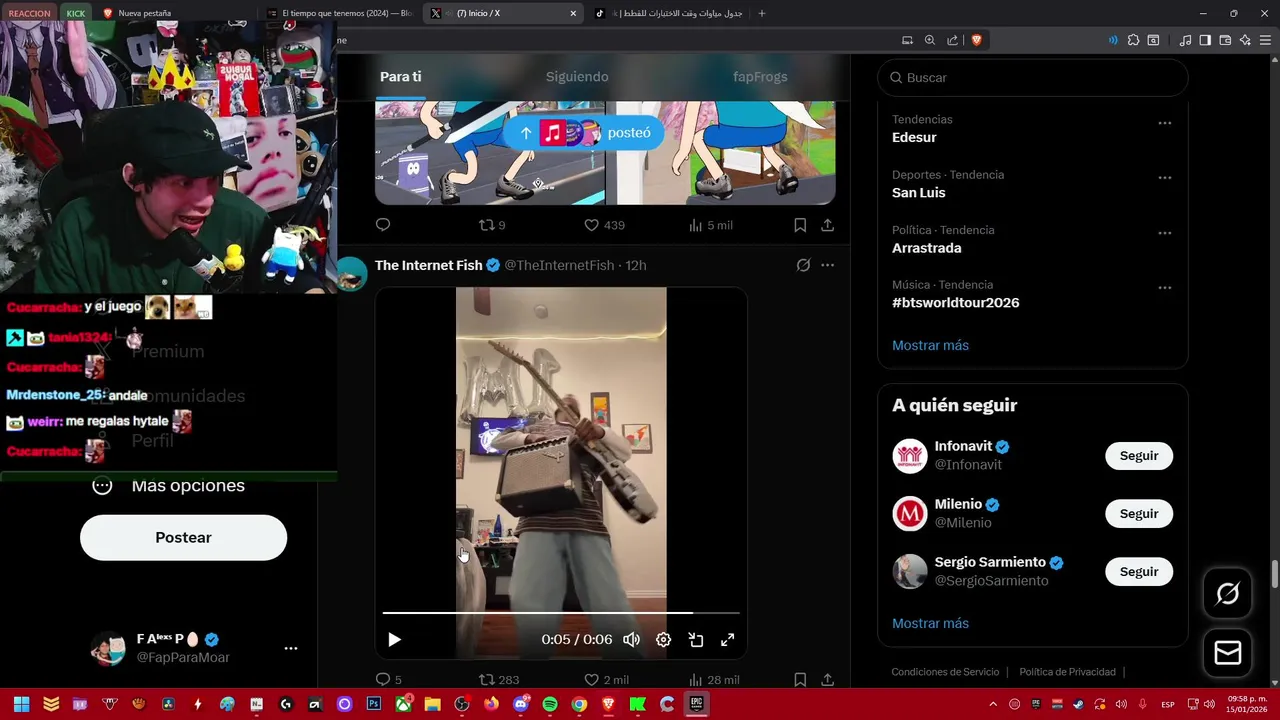This screenshot has width=1280, height=720.
Task: Enter fullscreen for the video
Action: [728, 640]
